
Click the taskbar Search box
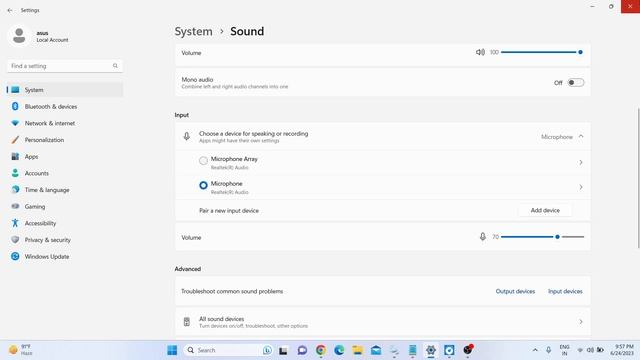229,350
